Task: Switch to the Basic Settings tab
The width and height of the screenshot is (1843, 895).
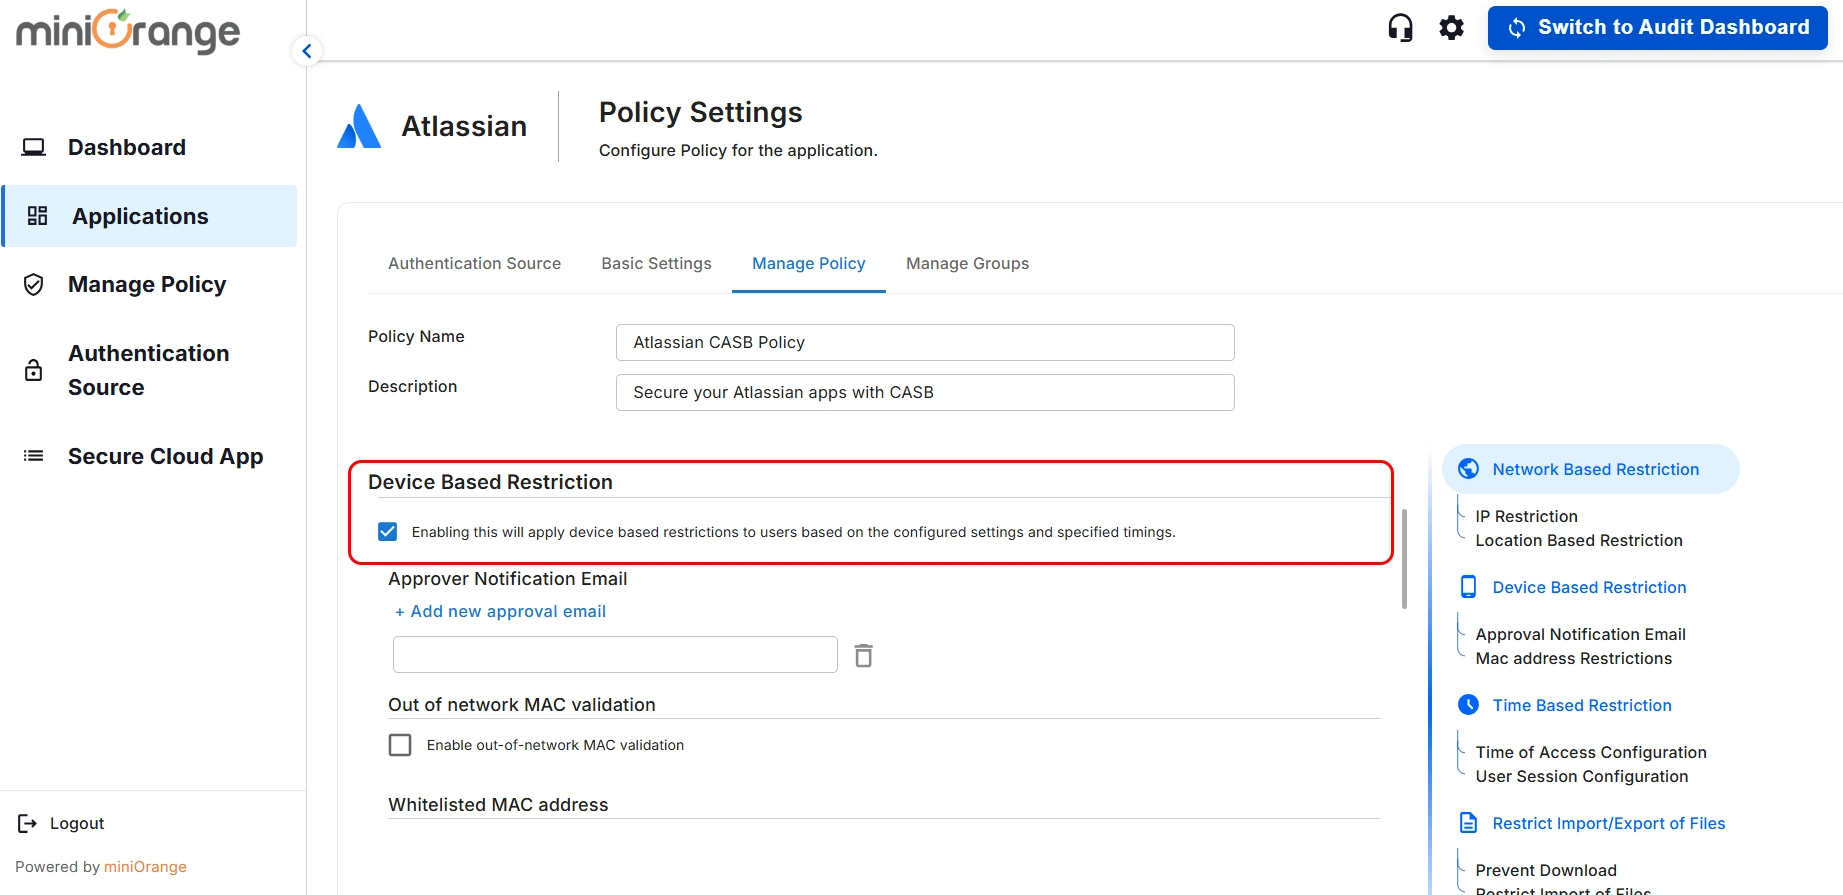Action: (656, 263)
